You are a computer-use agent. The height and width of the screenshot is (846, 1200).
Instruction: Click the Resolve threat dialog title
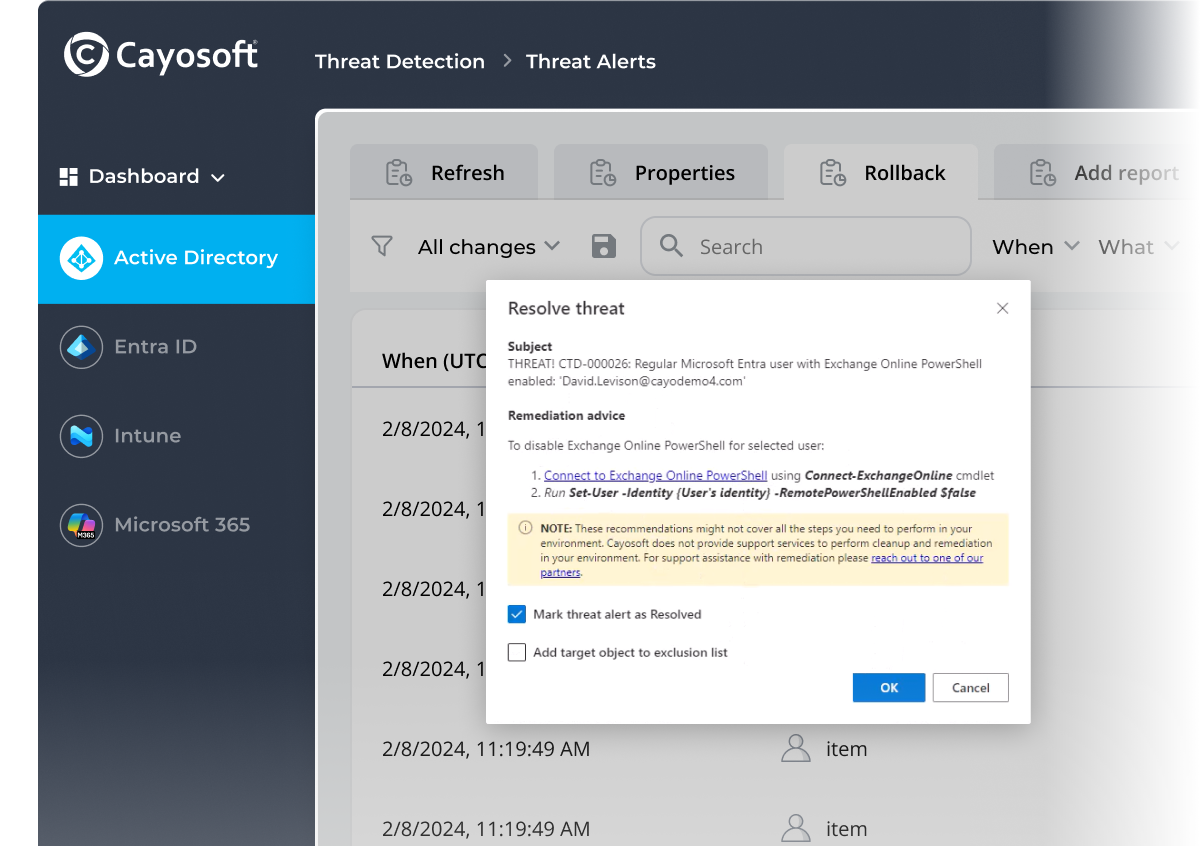pos(566,309)
